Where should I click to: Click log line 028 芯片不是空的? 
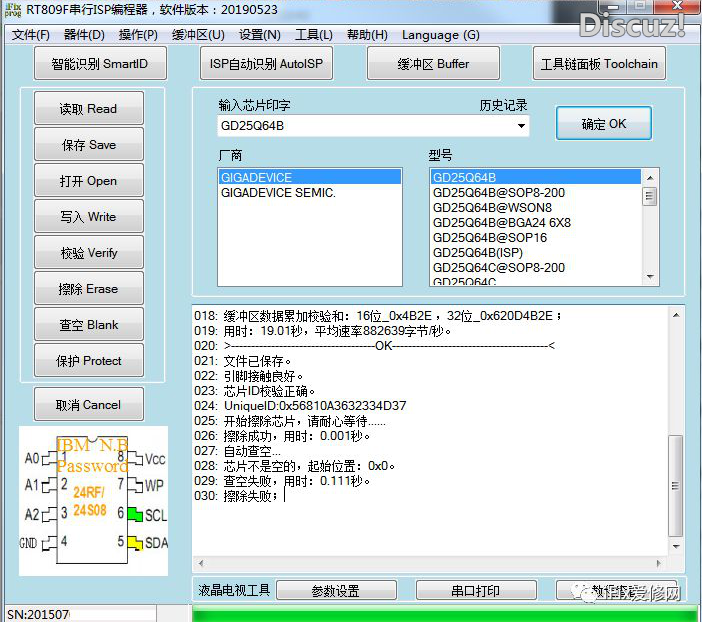[295, 466]
